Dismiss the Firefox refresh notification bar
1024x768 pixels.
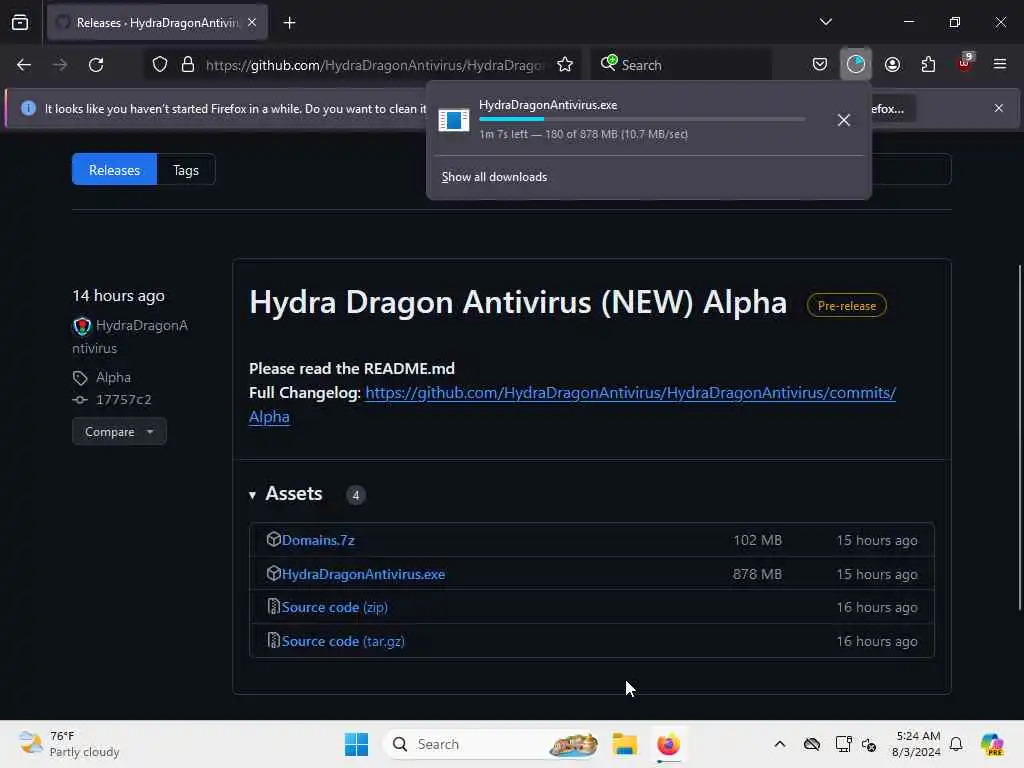click(x=999, y=108)
